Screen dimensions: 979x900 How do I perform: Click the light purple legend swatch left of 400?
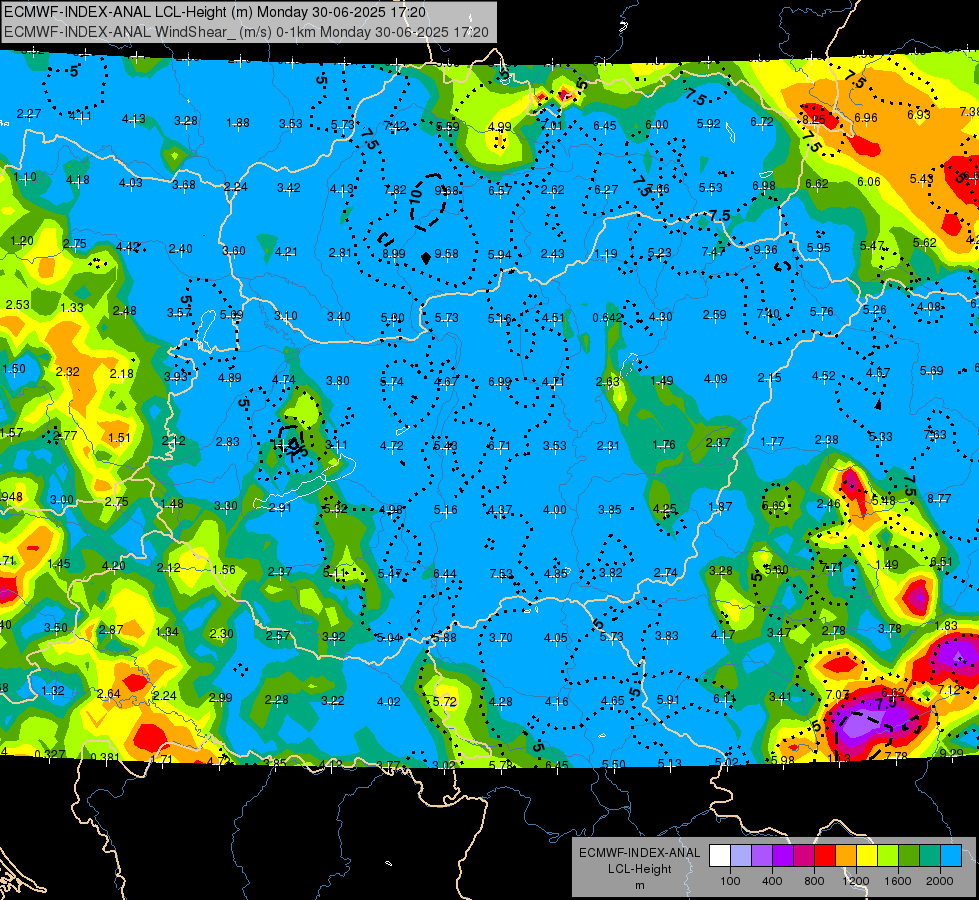click(x=762, y=856)
